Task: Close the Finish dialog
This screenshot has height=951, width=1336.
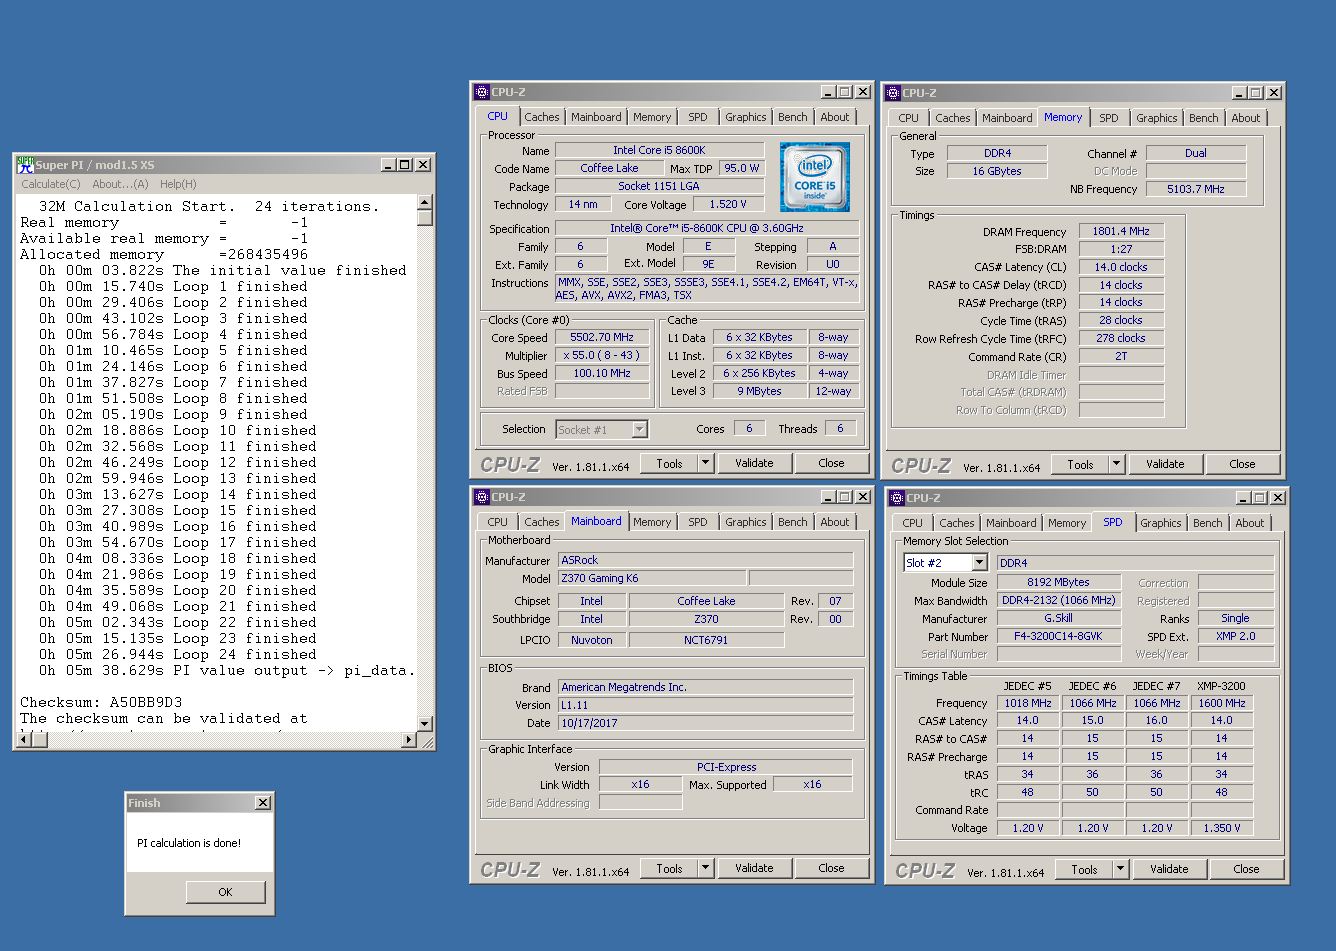Action: pyautogui.click(x=262, y=803)
